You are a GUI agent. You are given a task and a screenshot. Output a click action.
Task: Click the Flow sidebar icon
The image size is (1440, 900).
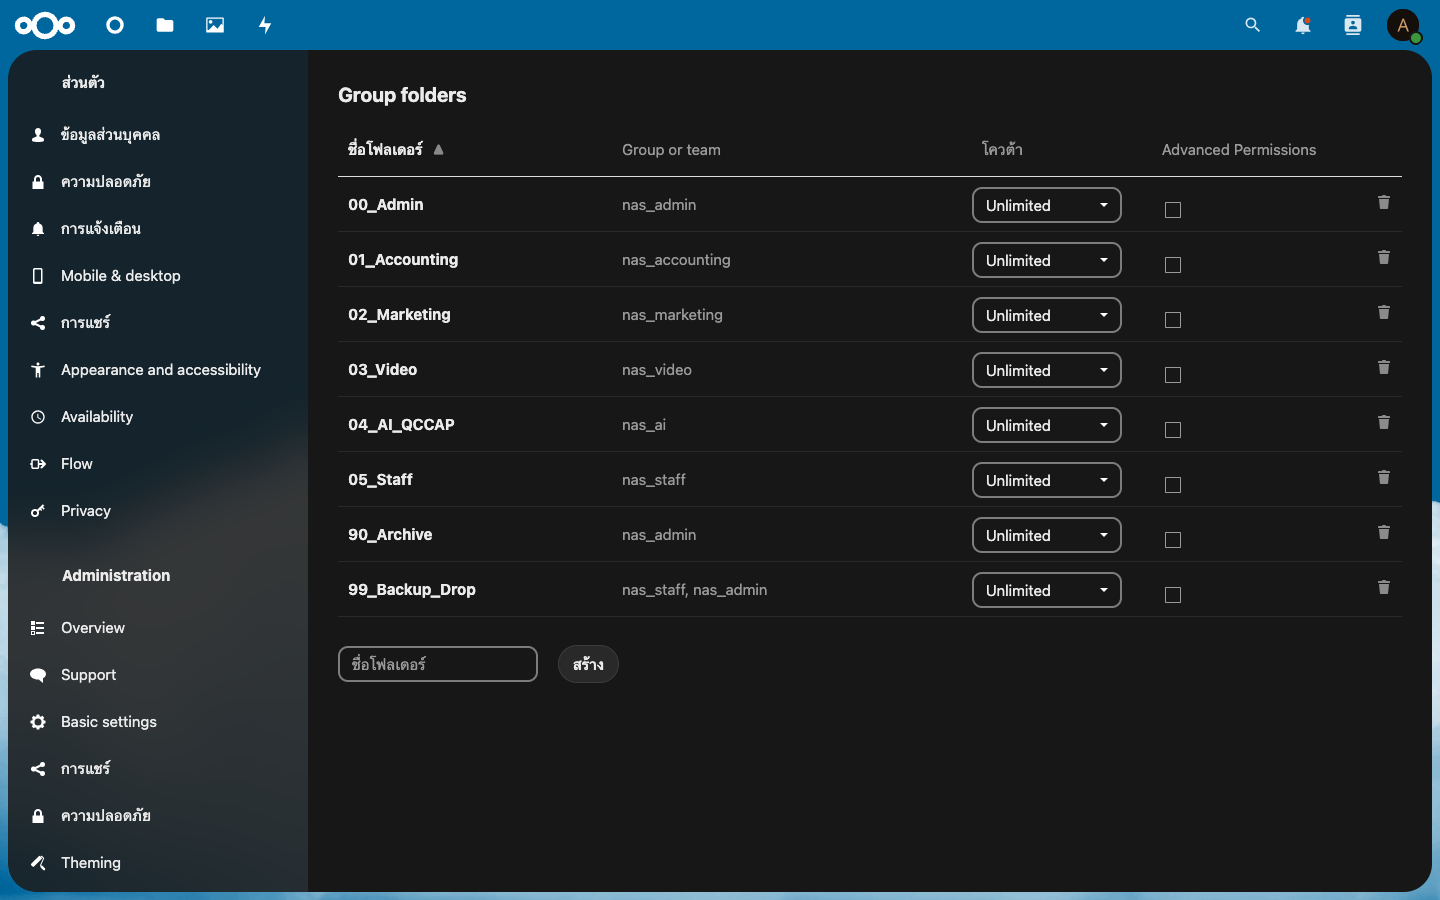point(38,464)
